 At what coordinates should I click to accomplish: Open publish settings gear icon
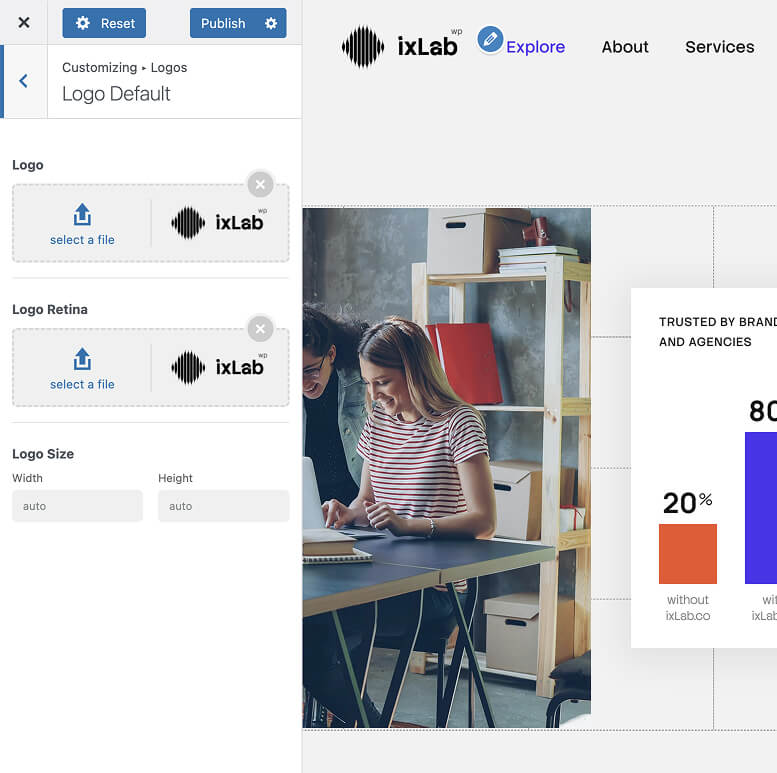coord(271,23)
